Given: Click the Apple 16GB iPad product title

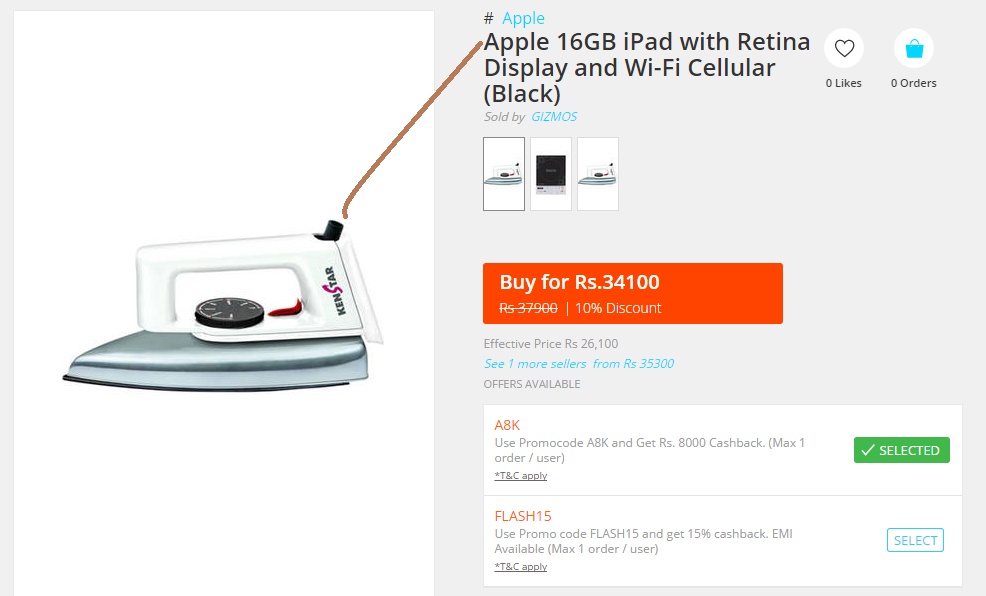Looking at the screenshot, I should point(647,67).
